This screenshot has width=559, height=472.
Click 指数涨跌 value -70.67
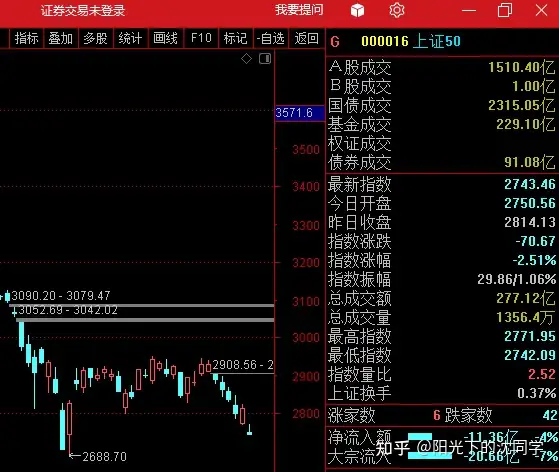[535, 241]
